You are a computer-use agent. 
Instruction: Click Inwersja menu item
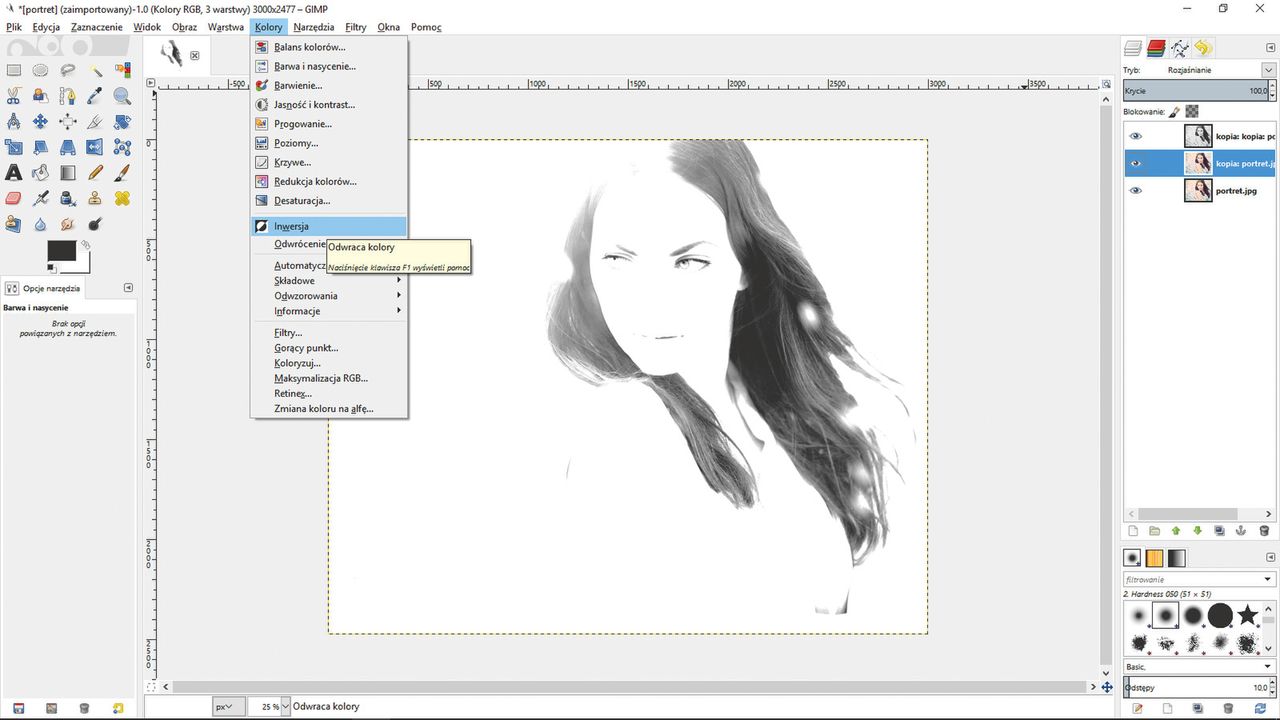[328, 226]
